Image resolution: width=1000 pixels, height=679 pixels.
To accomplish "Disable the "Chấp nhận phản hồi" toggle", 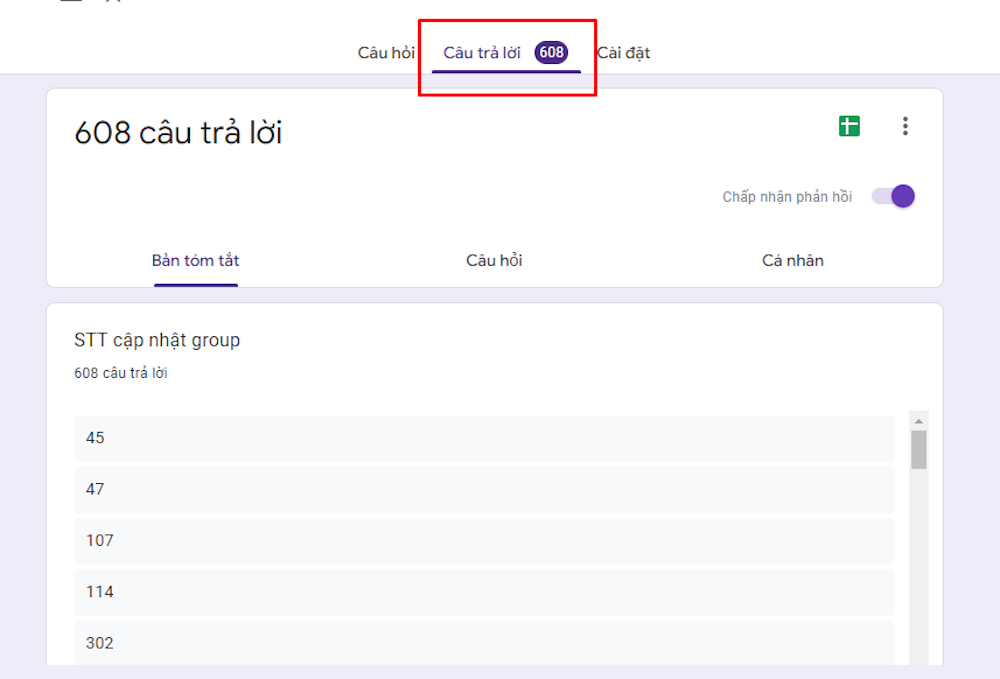I will (x=891, y=196).
